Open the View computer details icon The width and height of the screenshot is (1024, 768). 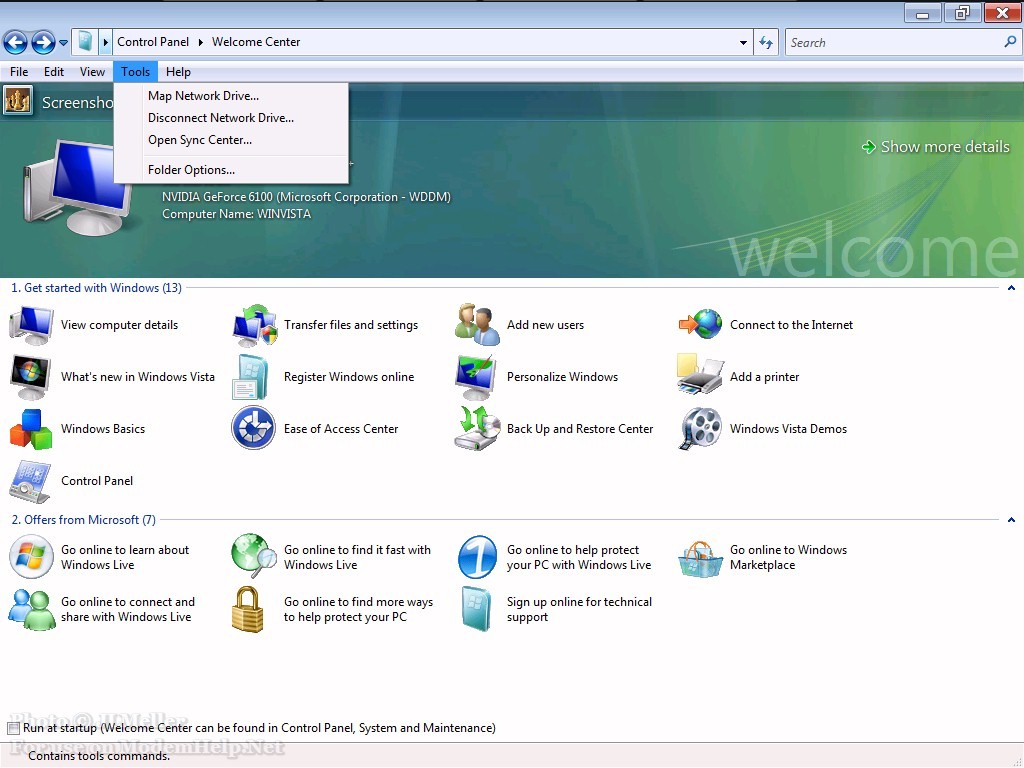[31, 325]
